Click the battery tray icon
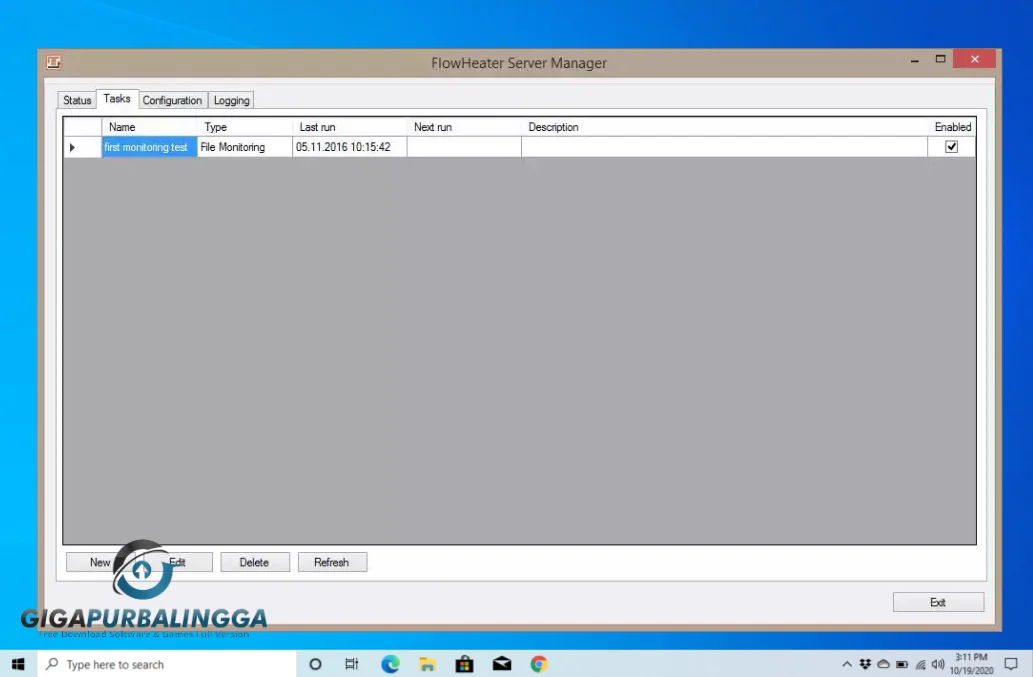1033x677 pixels. [x=902, y=664]
